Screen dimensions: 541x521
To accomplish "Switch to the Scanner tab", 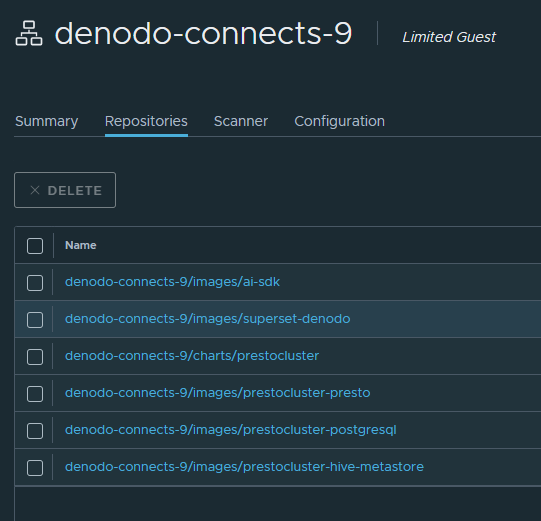I will (241, 121).
